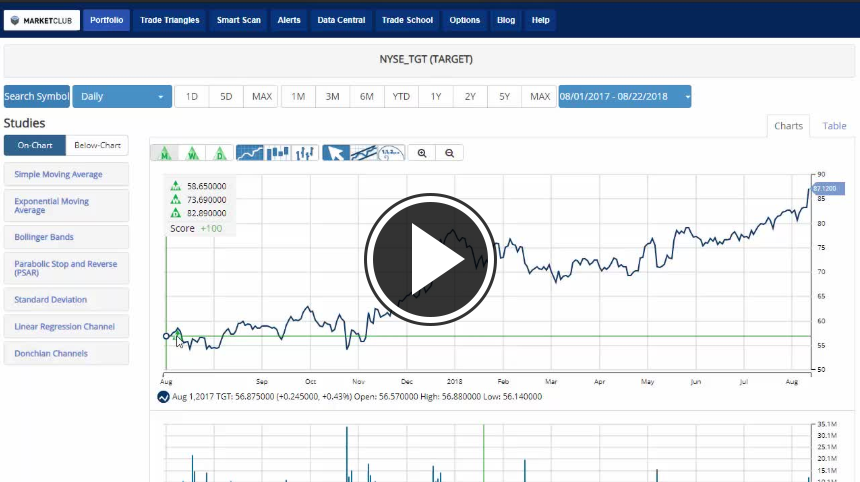Open Trade School

click(x=407, y=20)
